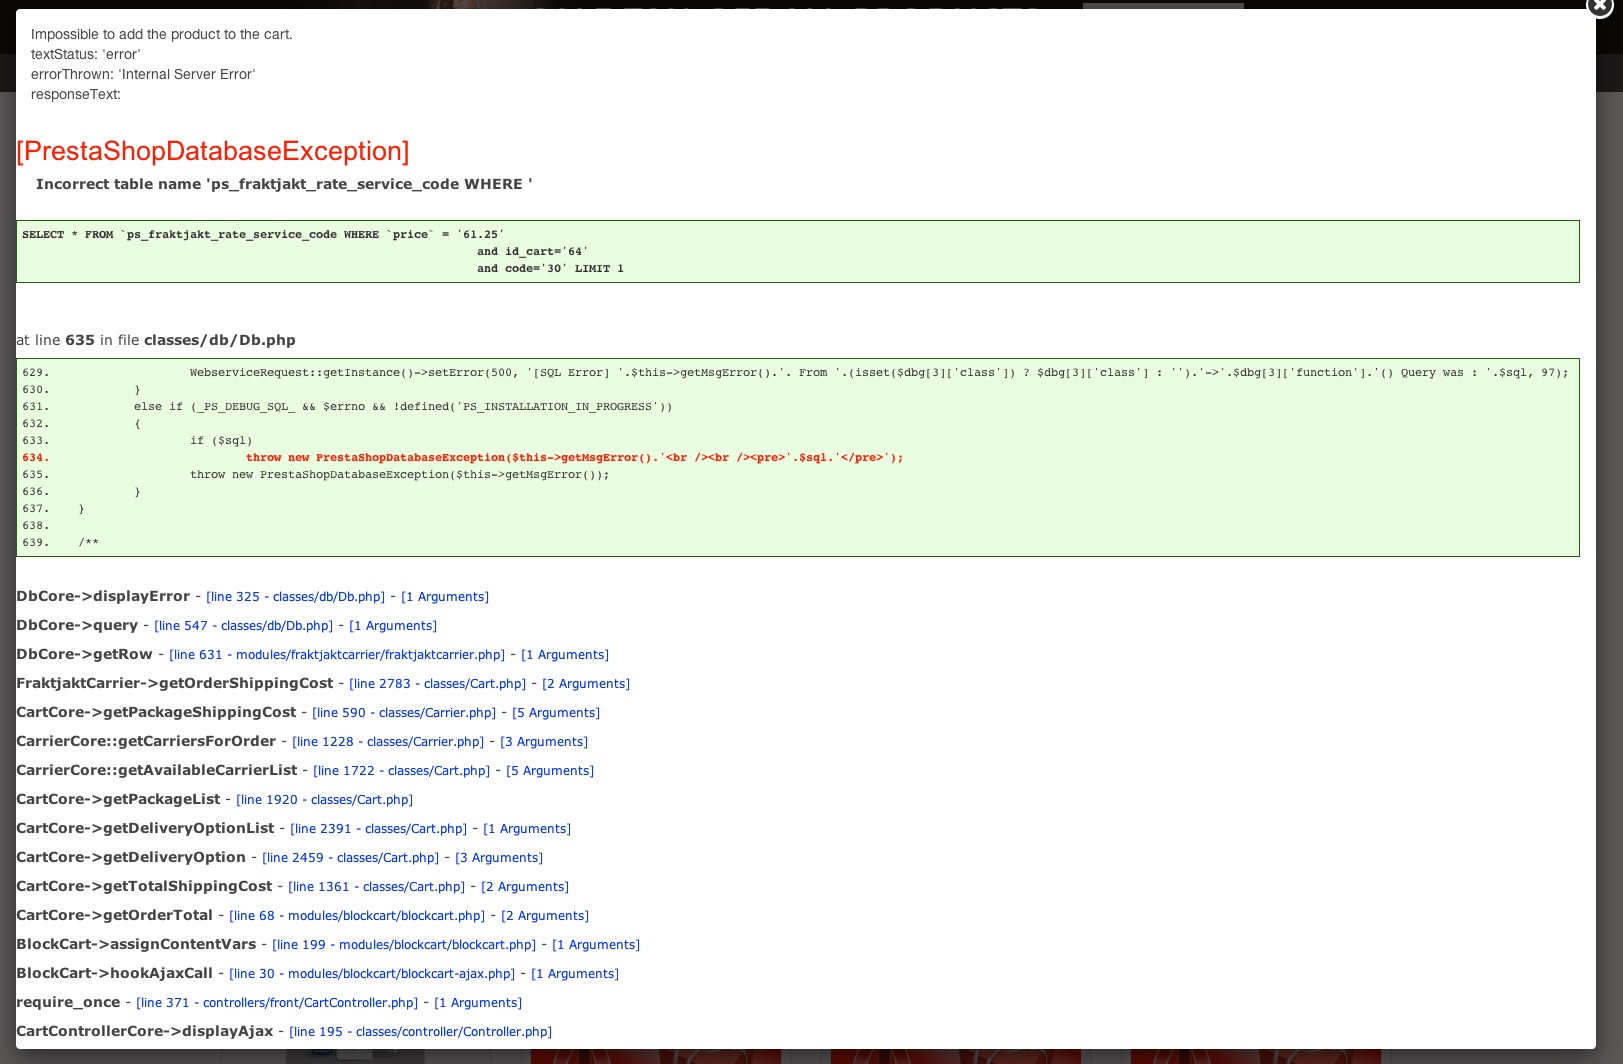Expand 1 Arguments for require_once
This screenshot has height=1064, width=1623.
click(478, 1003)
